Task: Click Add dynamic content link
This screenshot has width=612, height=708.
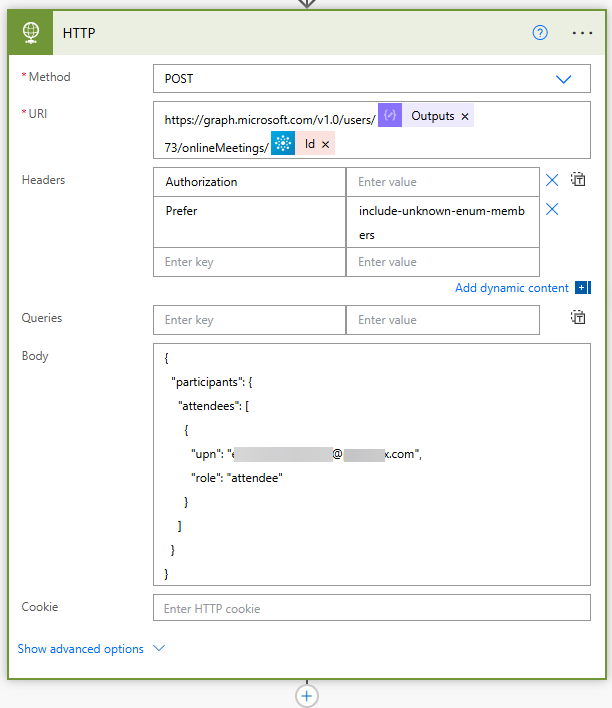Action: [x=511, y=288]
